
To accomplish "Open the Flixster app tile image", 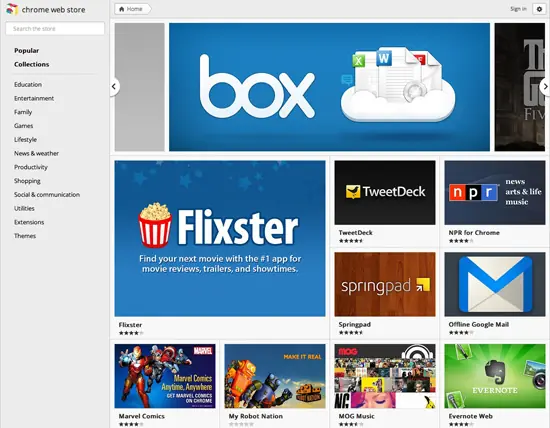I will [x=220, y=239].
